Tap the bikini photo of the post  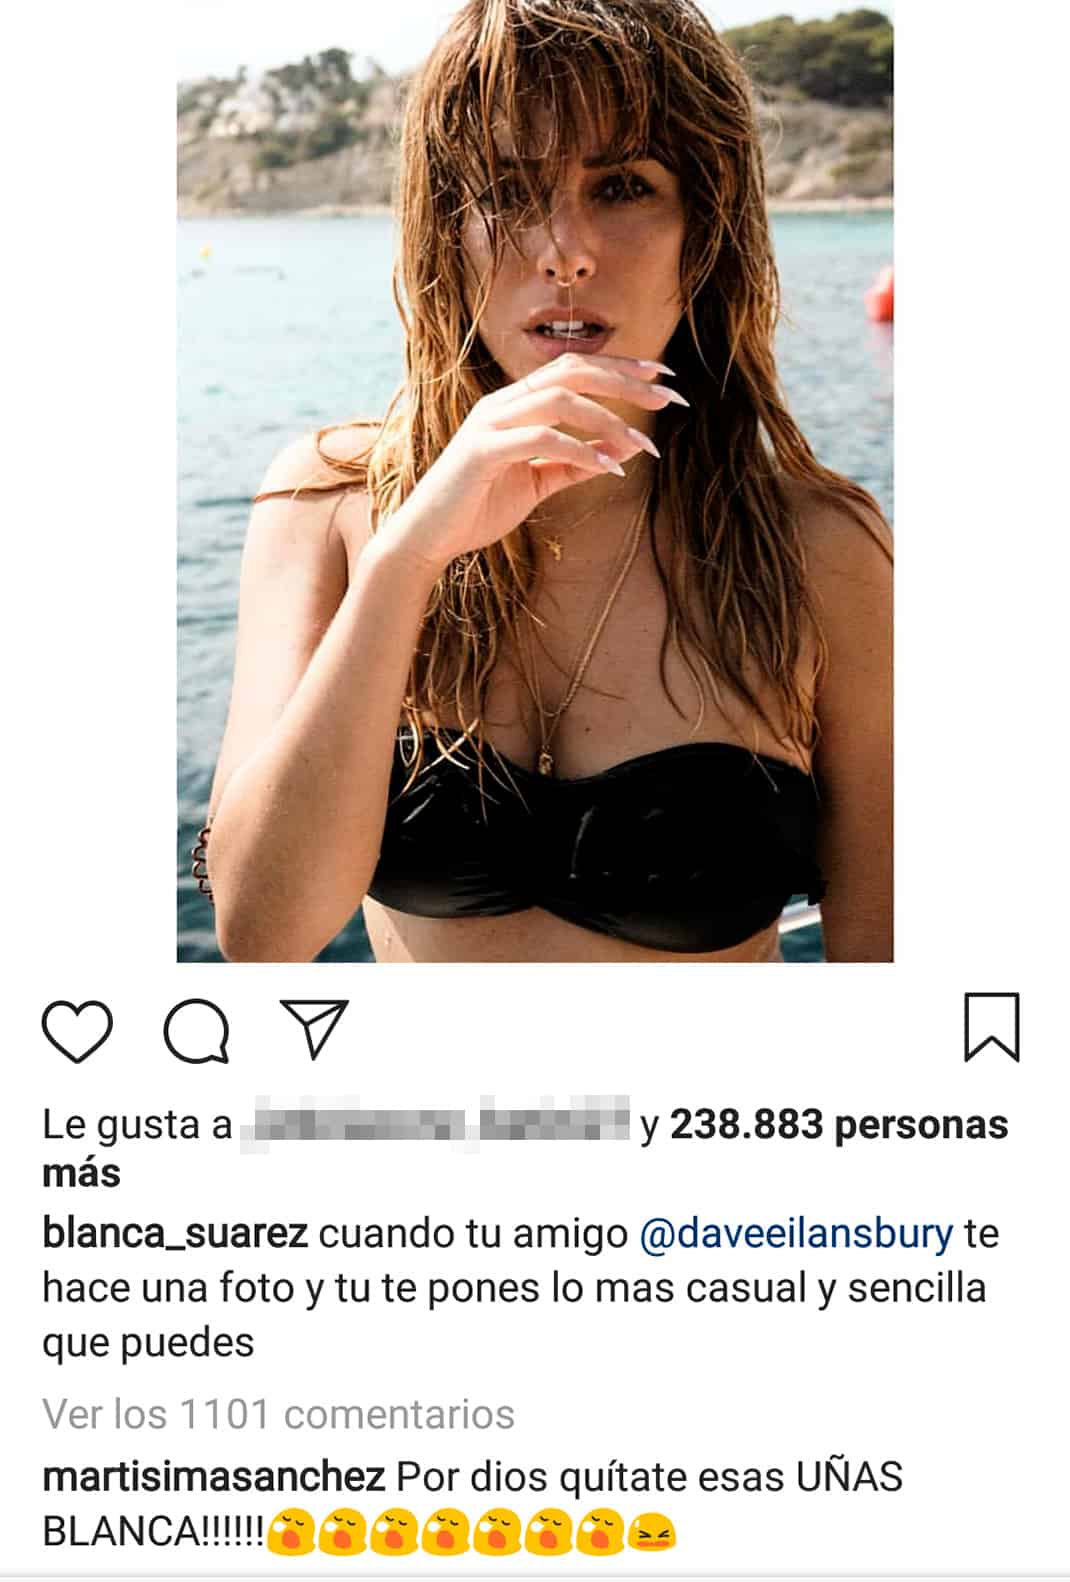point(534,481)
